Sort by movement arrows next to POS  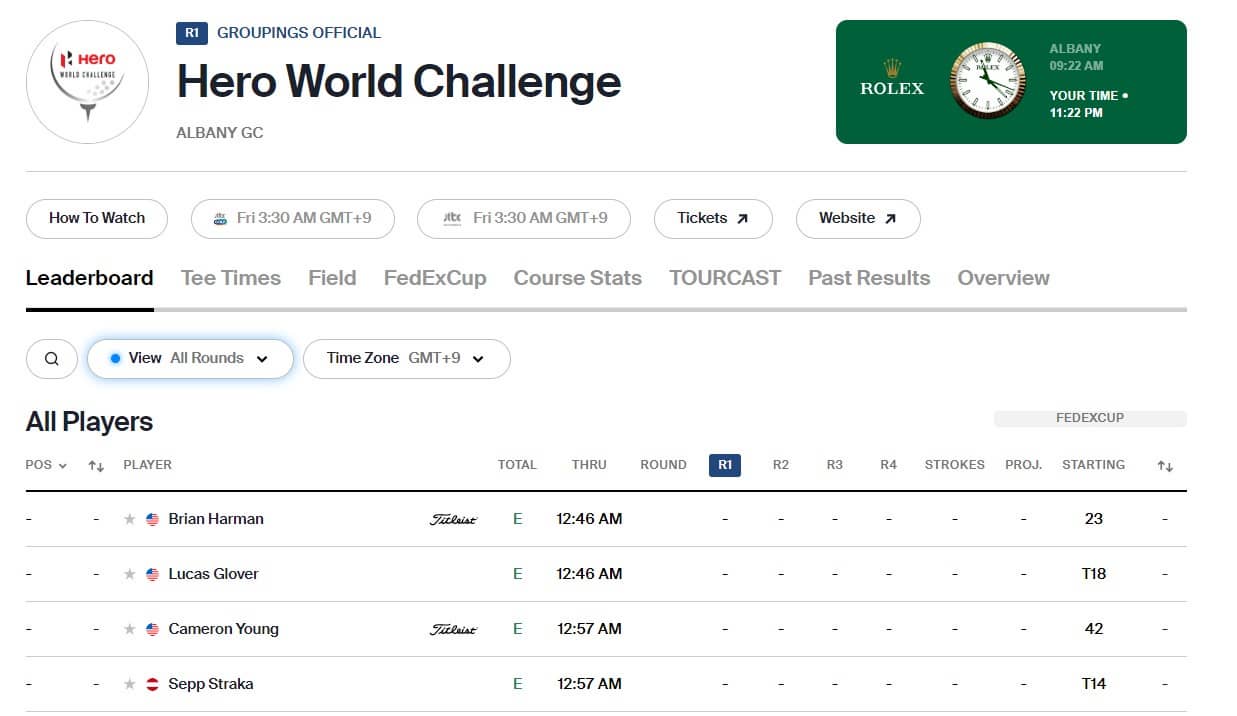coord(96,465)
